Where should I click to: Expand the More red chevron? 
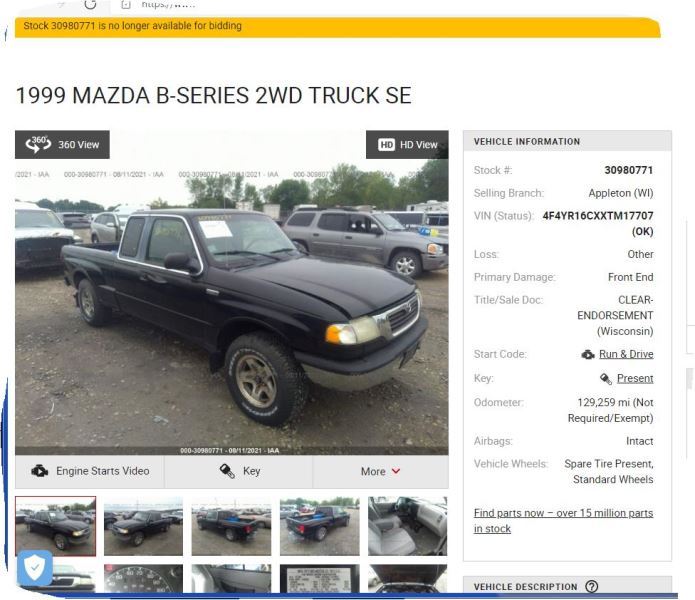(396, 471)
